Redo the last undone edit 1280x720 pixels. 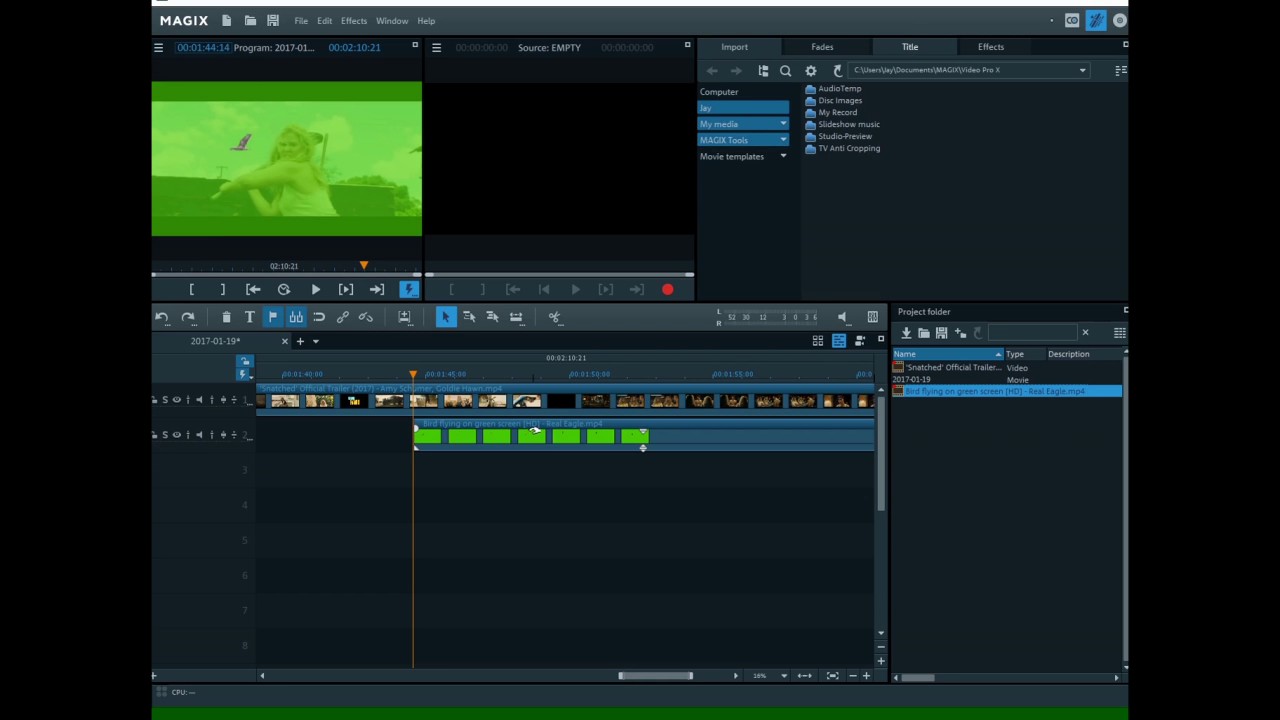(188, 317)
